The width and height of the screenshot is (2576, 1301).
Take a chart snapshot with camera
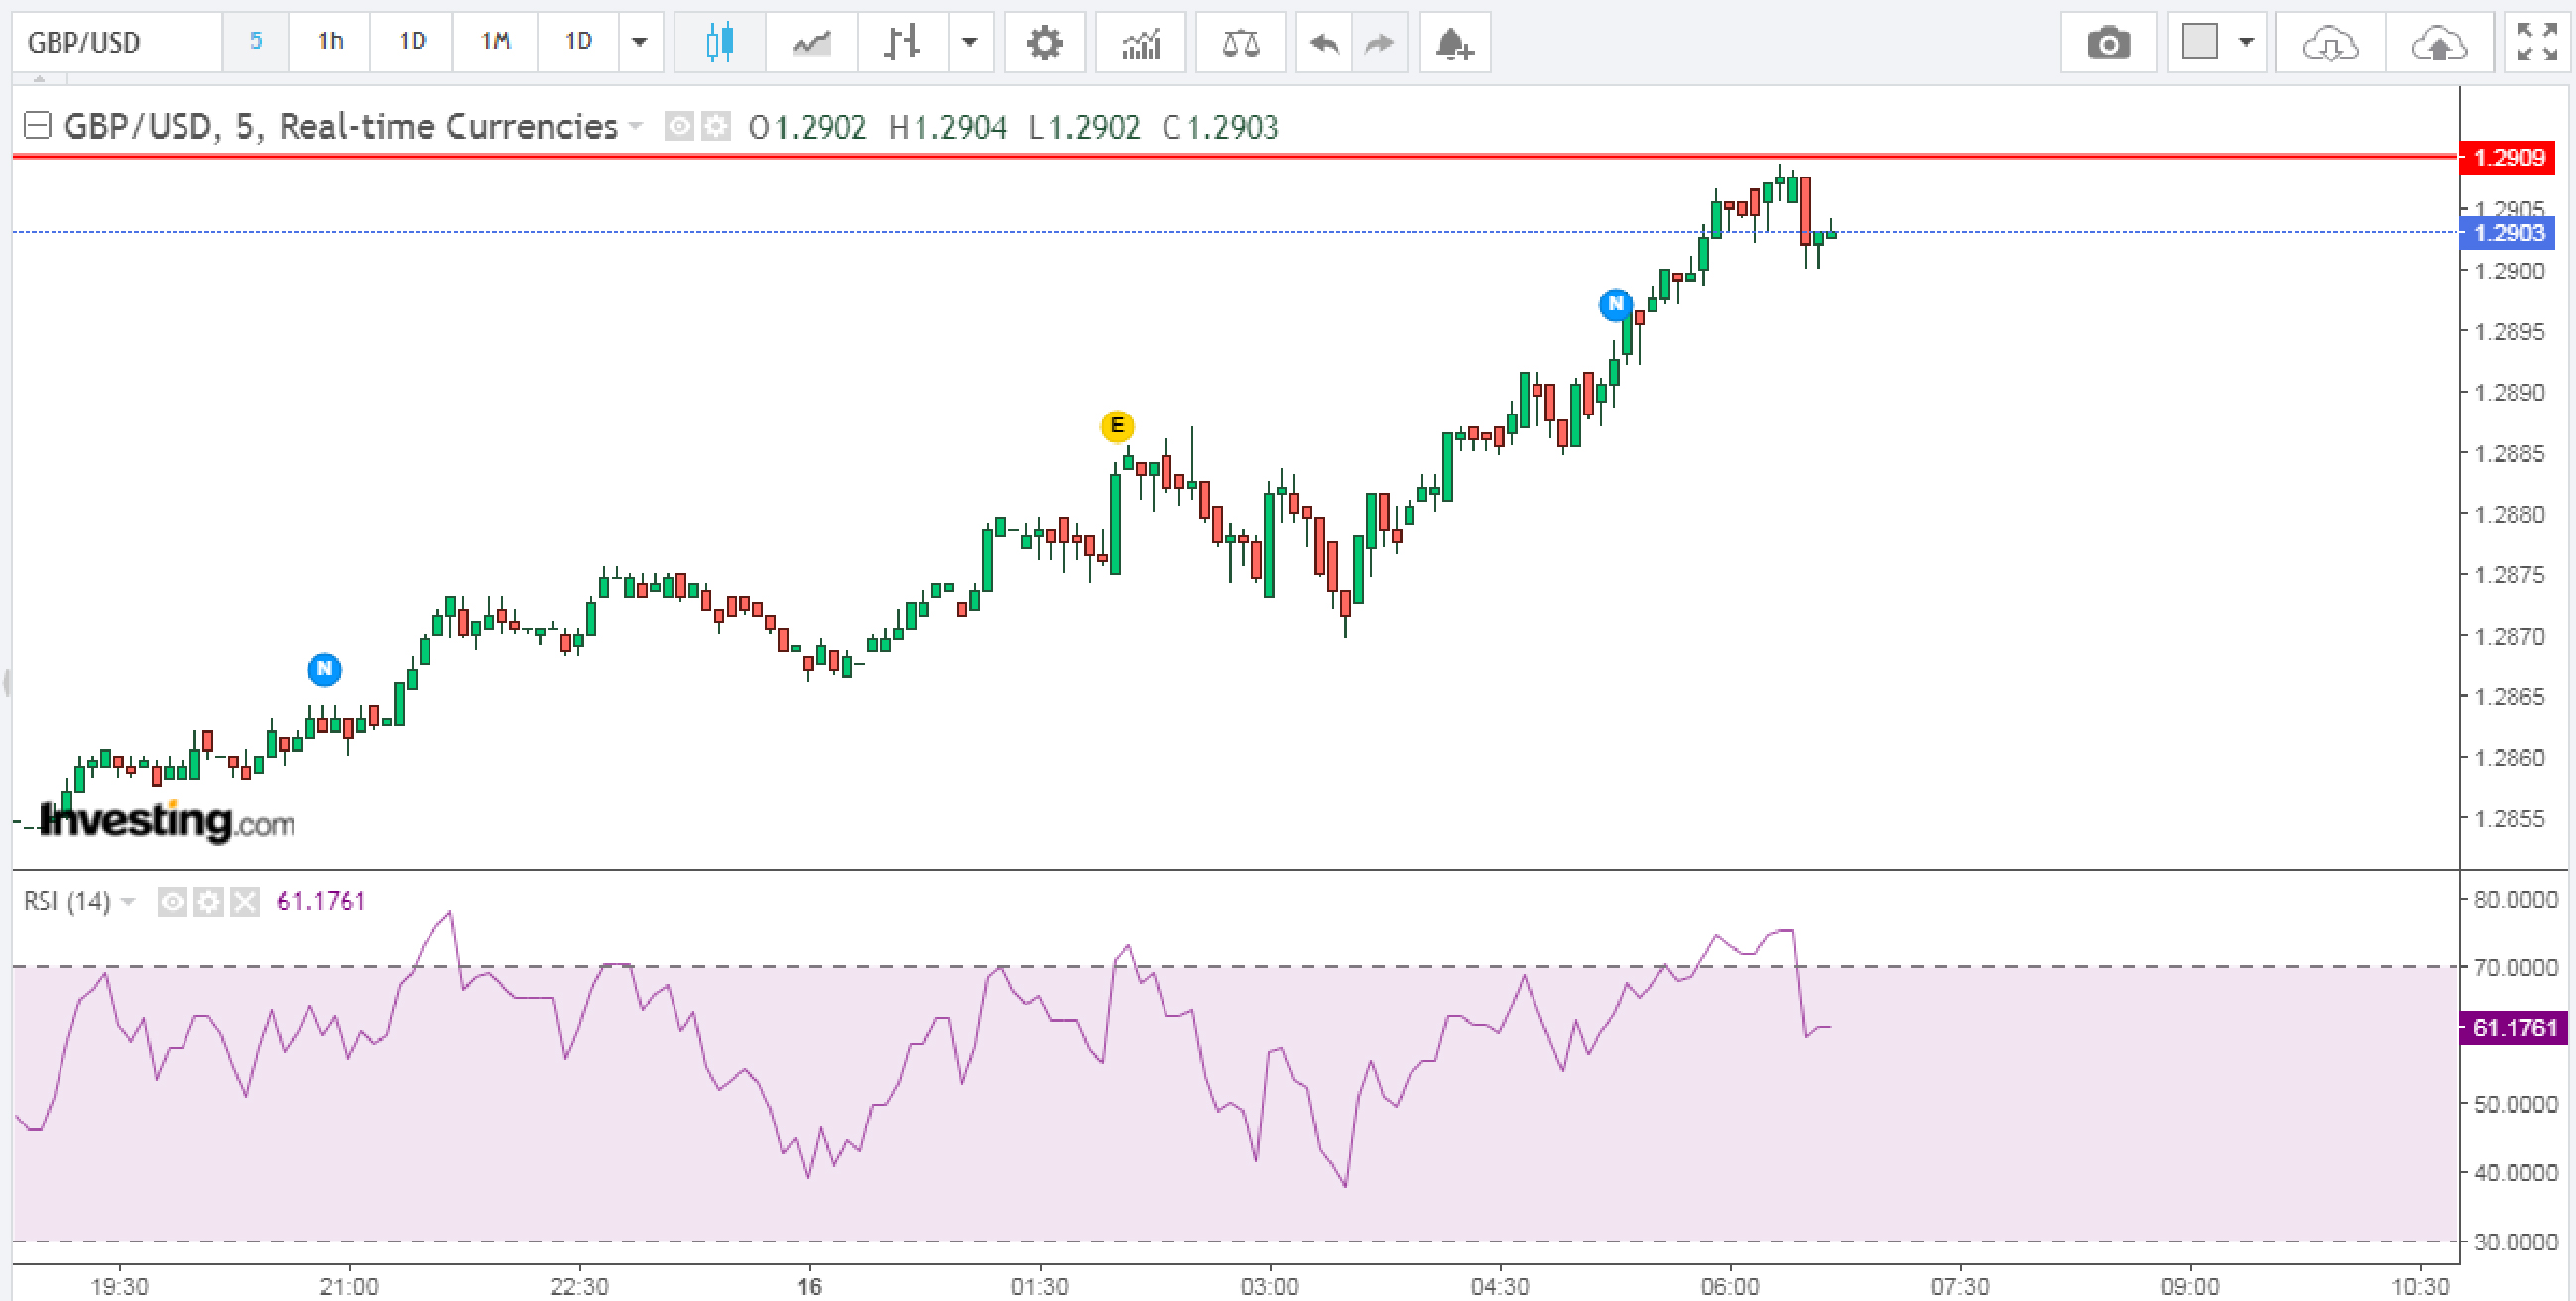point(2108,42)
